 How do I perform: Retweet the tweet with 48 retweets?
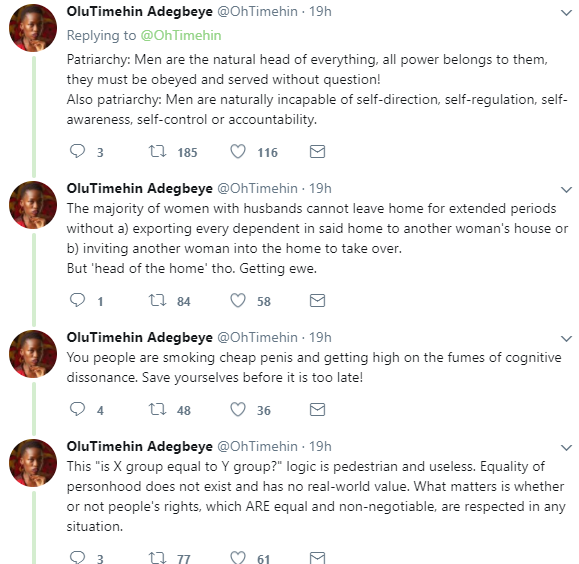coord(157,409)
